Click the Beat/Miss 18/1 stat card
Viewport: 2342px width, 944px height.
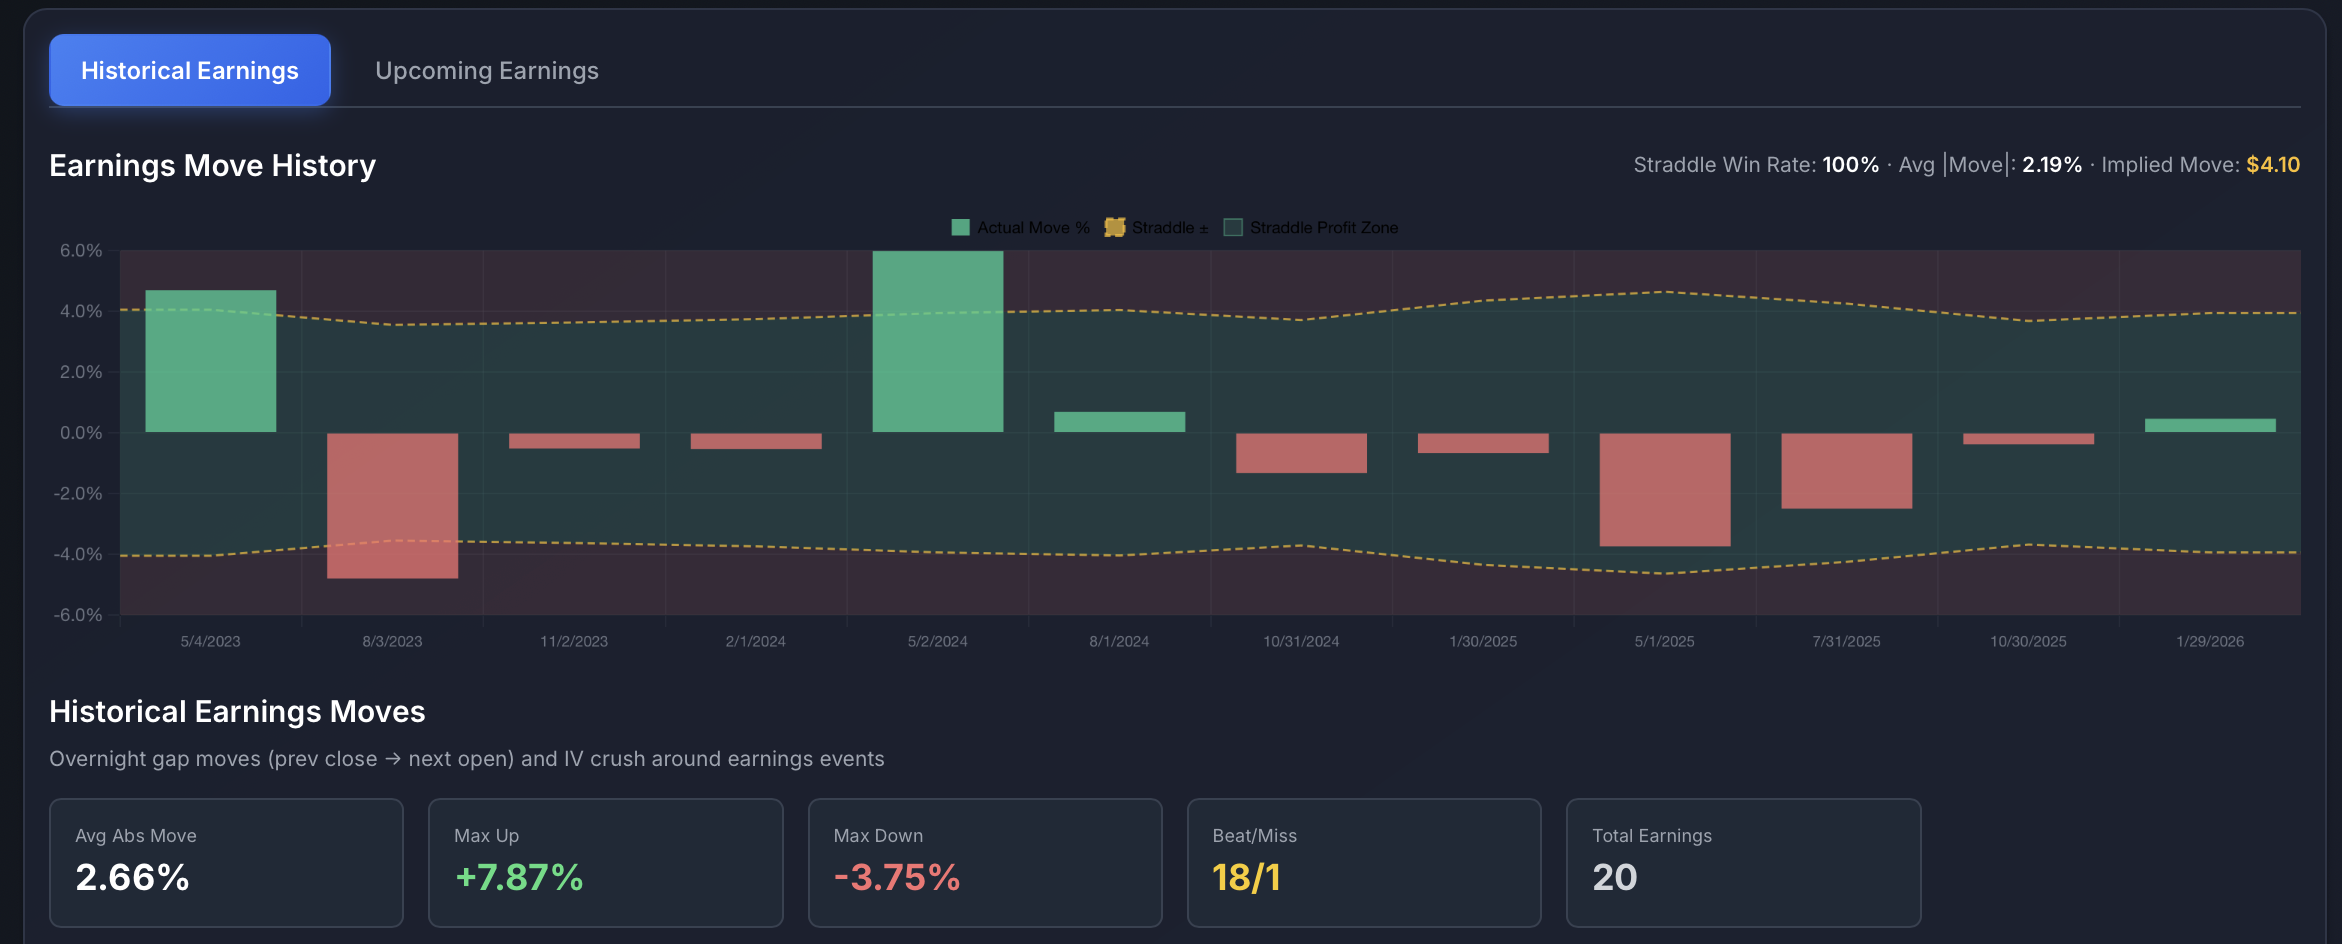tap(1364, 862)
